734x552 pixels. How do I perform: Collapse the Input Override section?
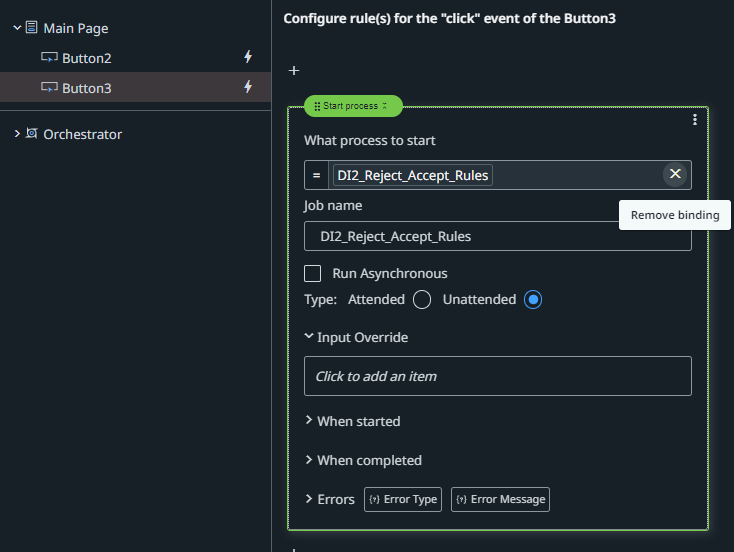tap(308, 336)
